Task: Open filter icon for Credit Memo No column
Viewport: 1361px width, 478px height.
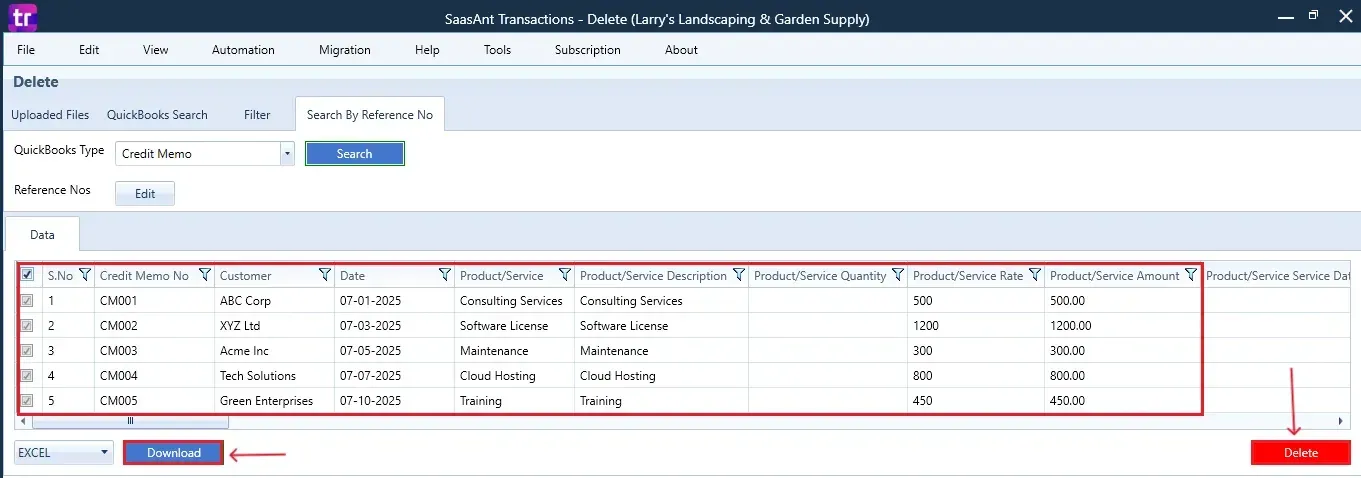Action: 205,275
